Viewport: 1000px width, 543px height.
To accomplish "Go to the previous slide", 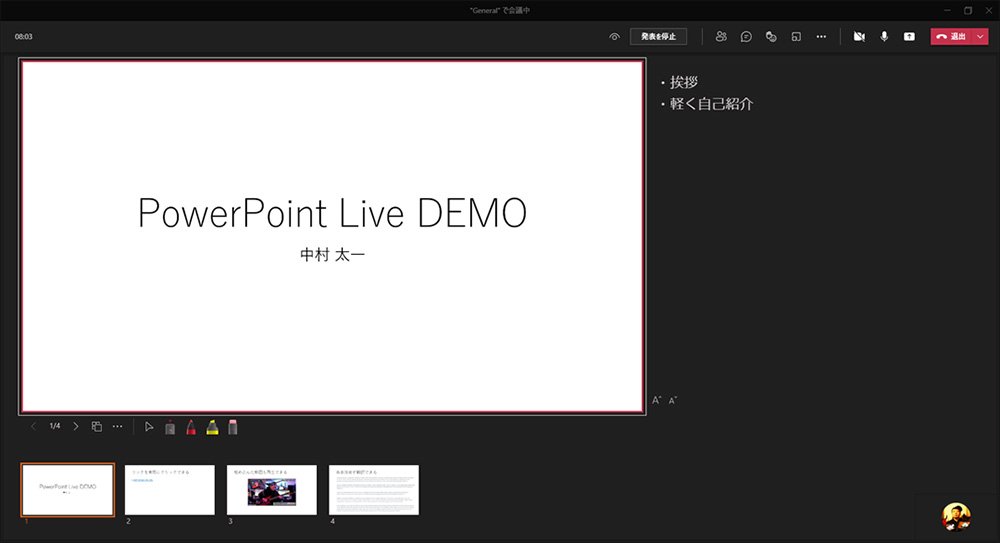I will [x=34, y=426].
